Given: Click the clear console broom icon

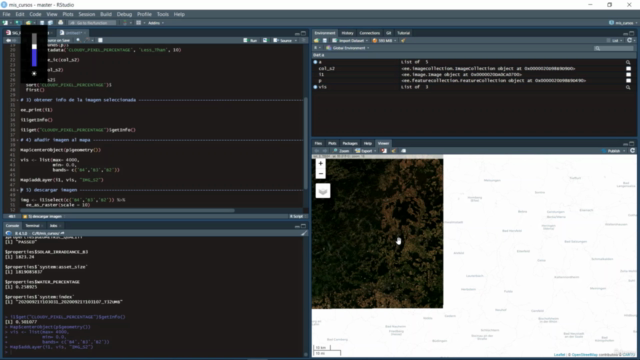Looking at the screenshot, I should tap(304, 233).
